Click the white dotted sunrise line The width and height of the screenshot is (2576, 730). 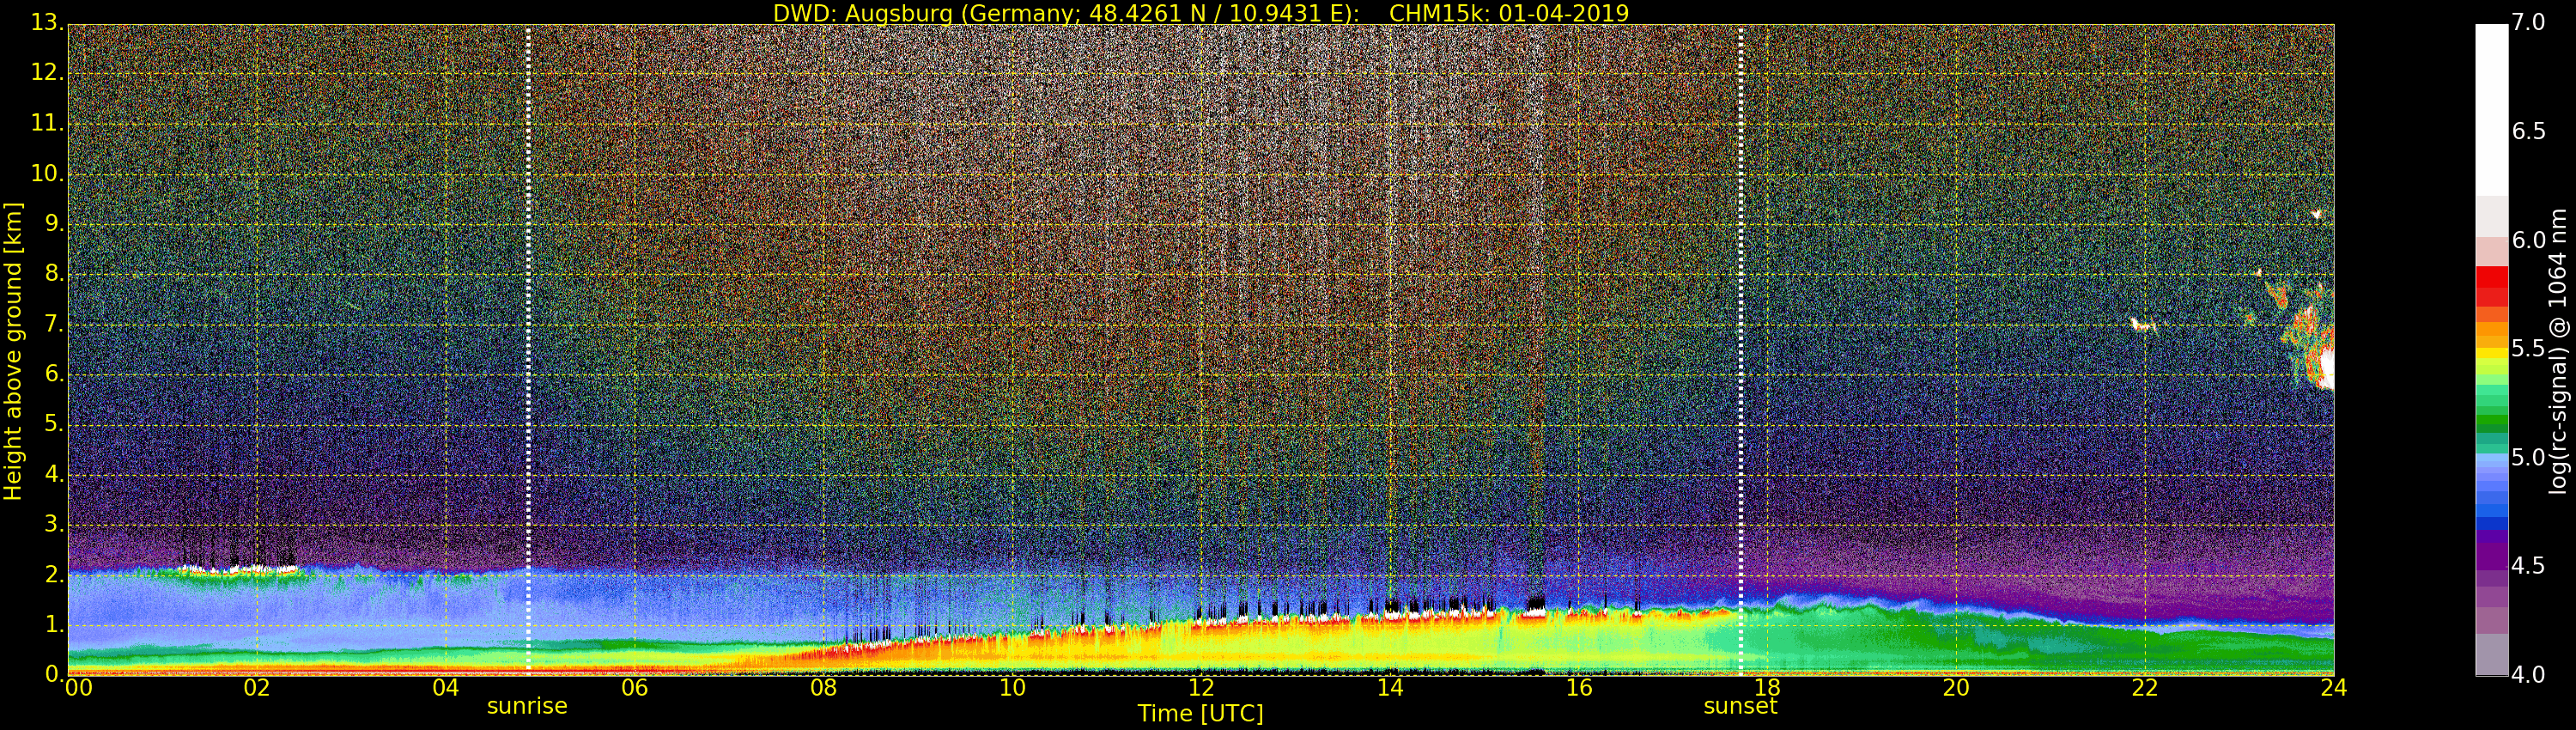(528, 349)
